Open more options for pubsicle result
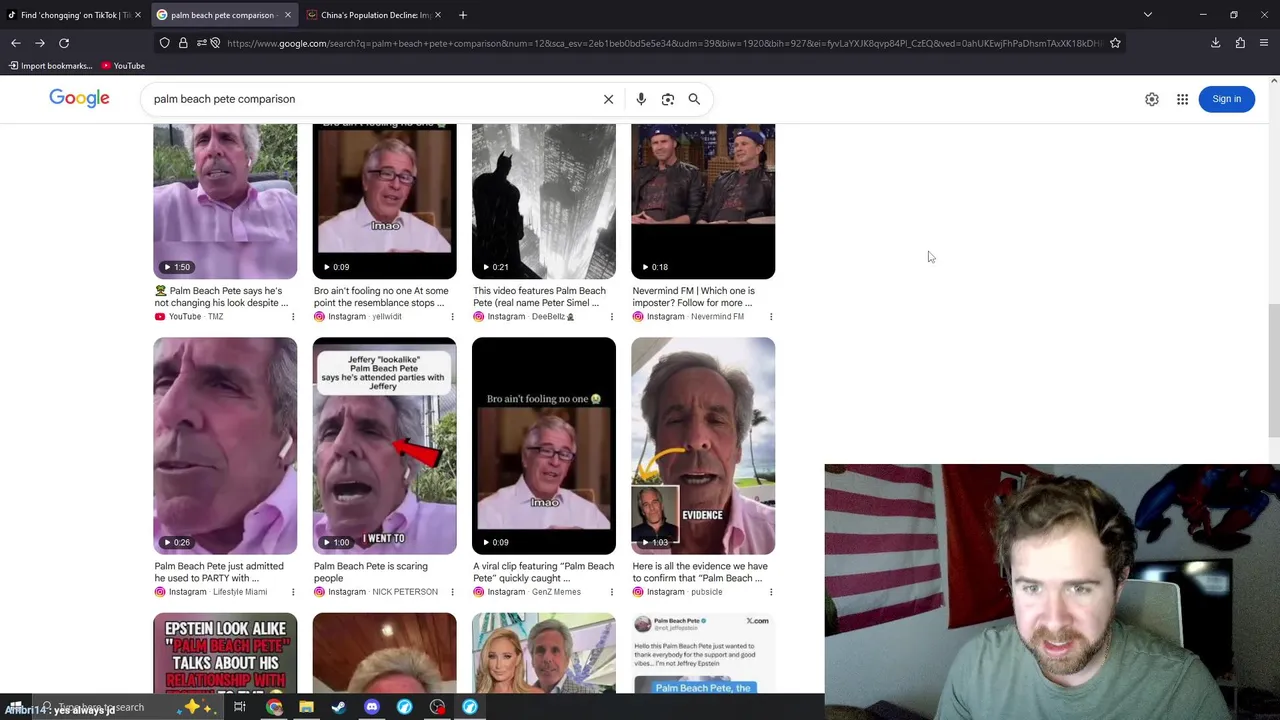The width and height of the screenshot is (1280, 720). 771,592
